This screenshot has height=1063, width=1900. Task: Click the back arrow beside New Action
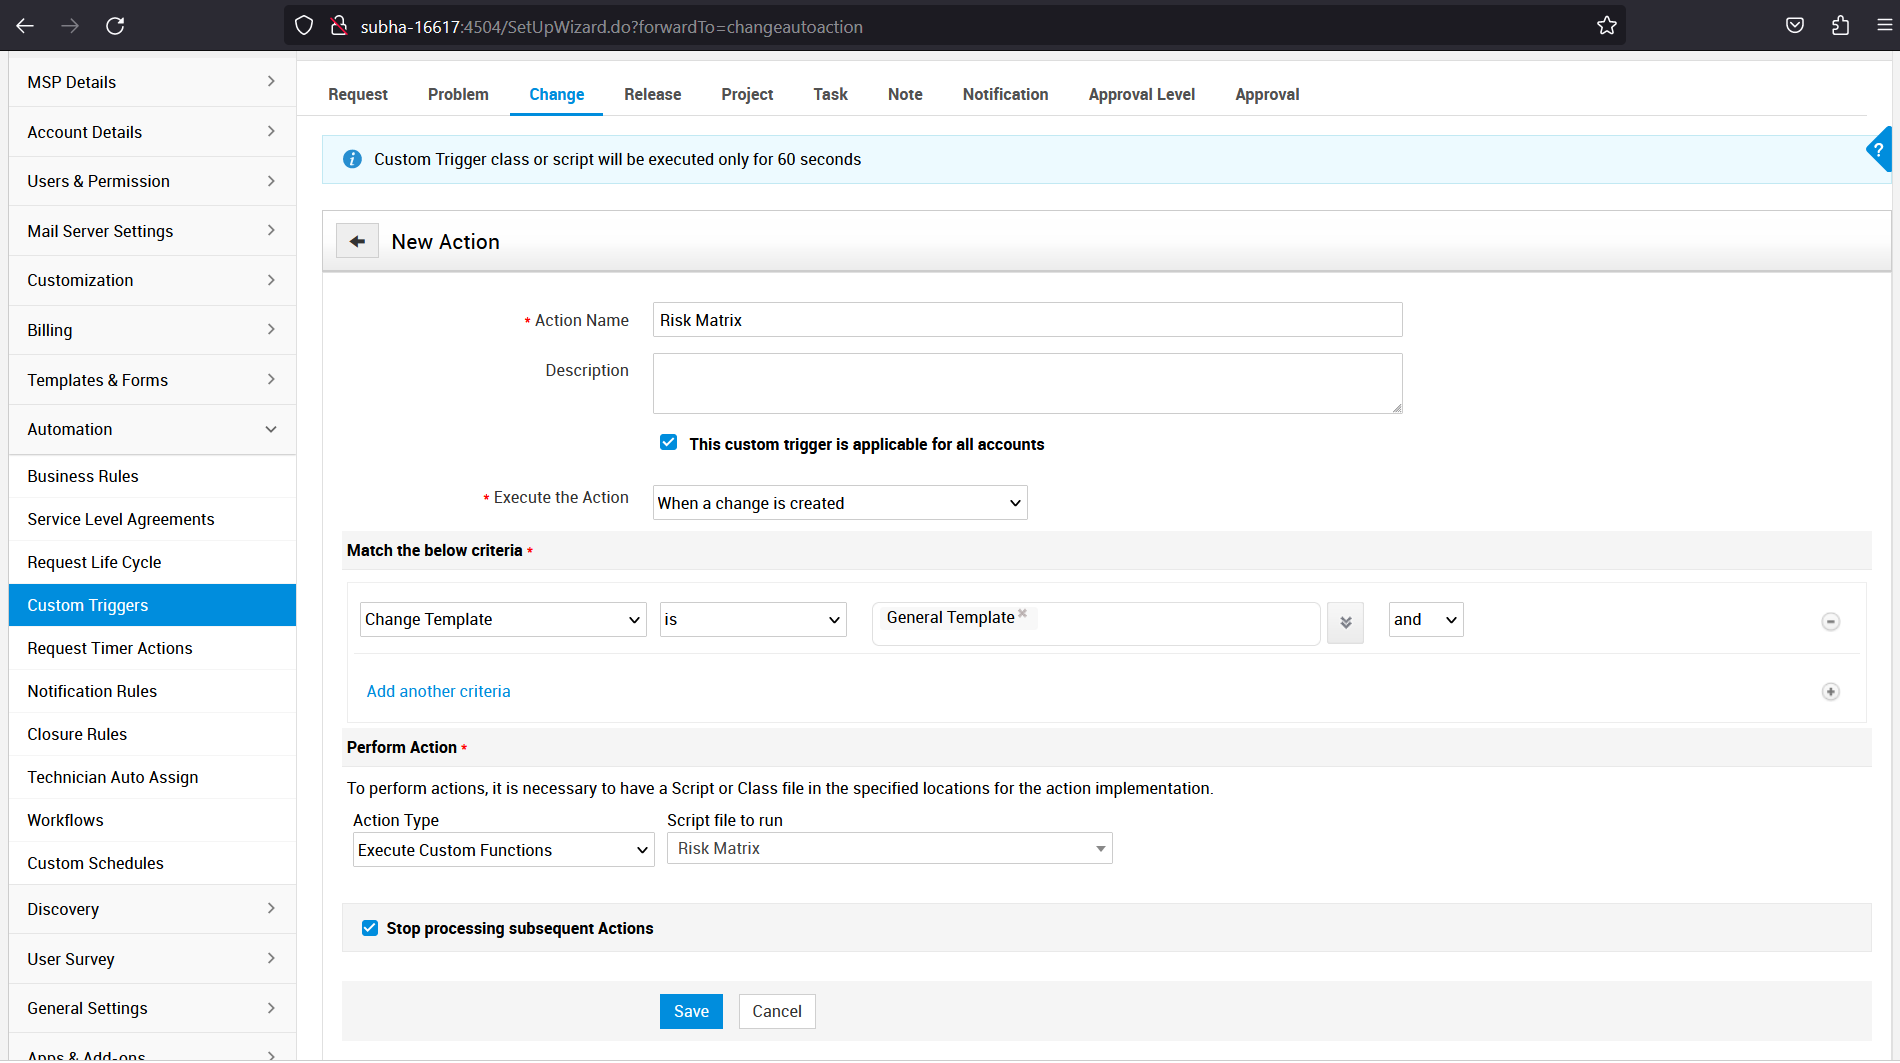click(x=357, y=242)
